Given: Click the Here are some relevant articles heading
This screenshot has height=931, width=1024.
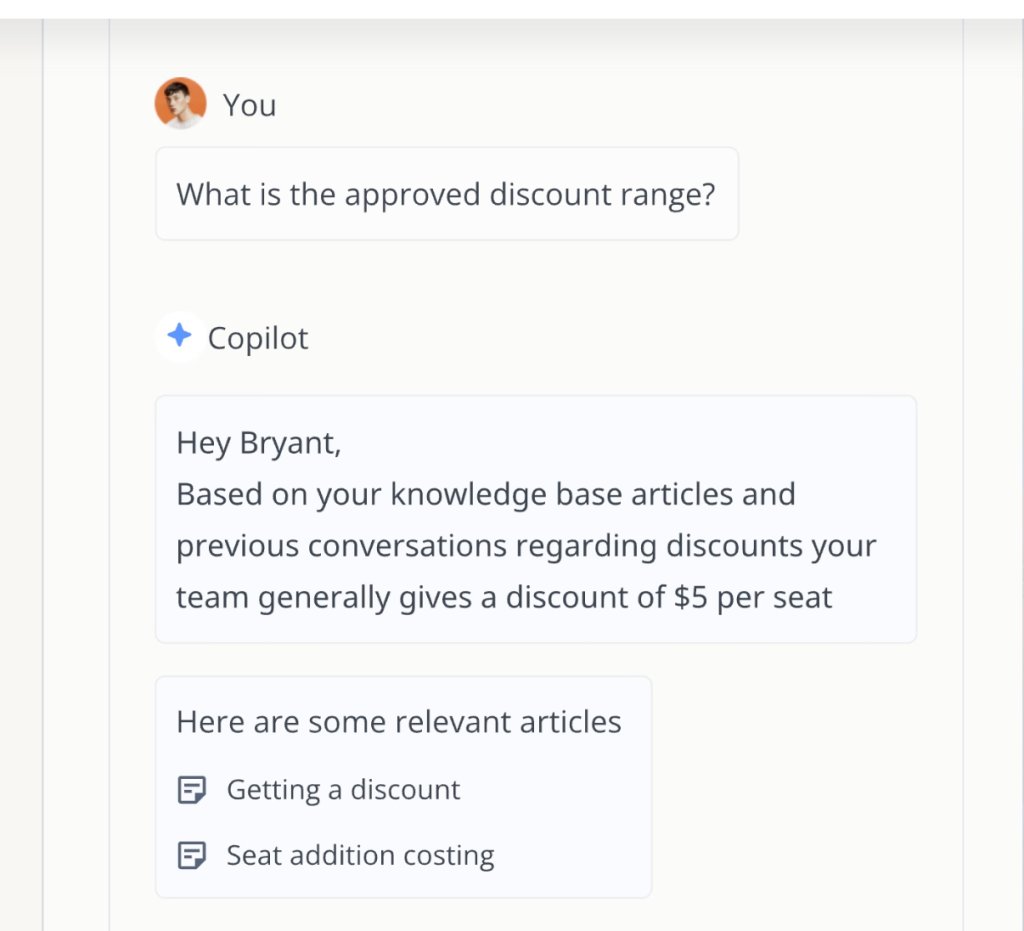Looking at the screenshot, I should point(399,721).
